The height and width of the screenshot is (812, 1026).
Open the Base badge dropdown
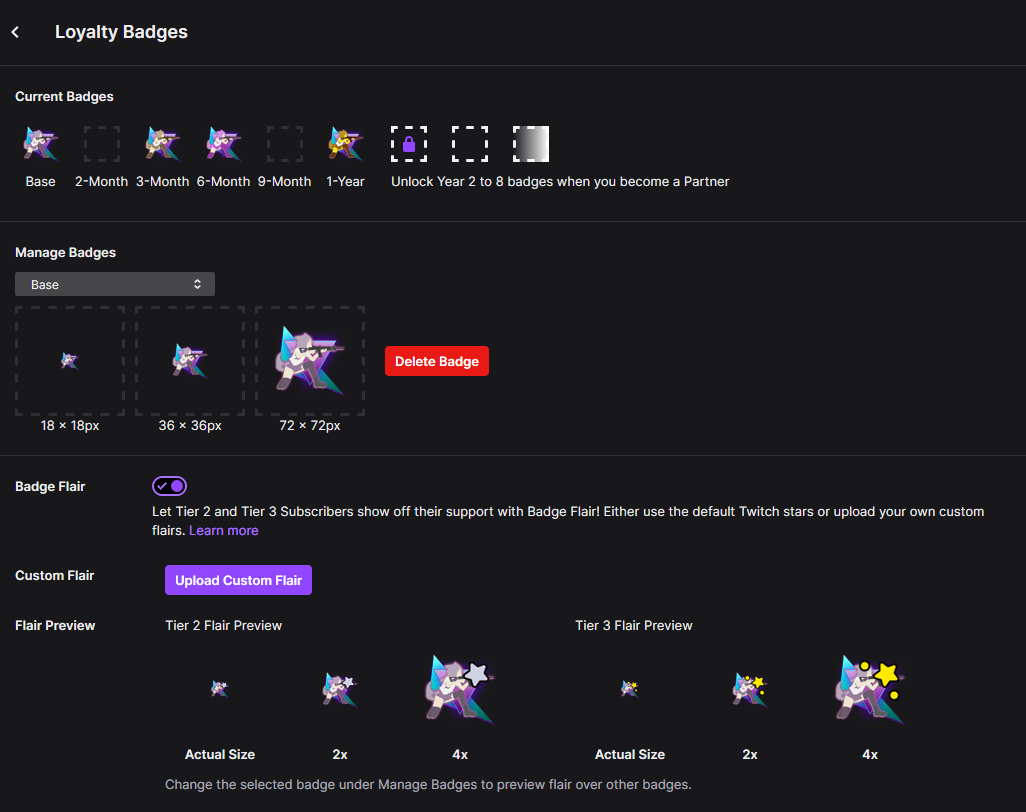point(115,284)
